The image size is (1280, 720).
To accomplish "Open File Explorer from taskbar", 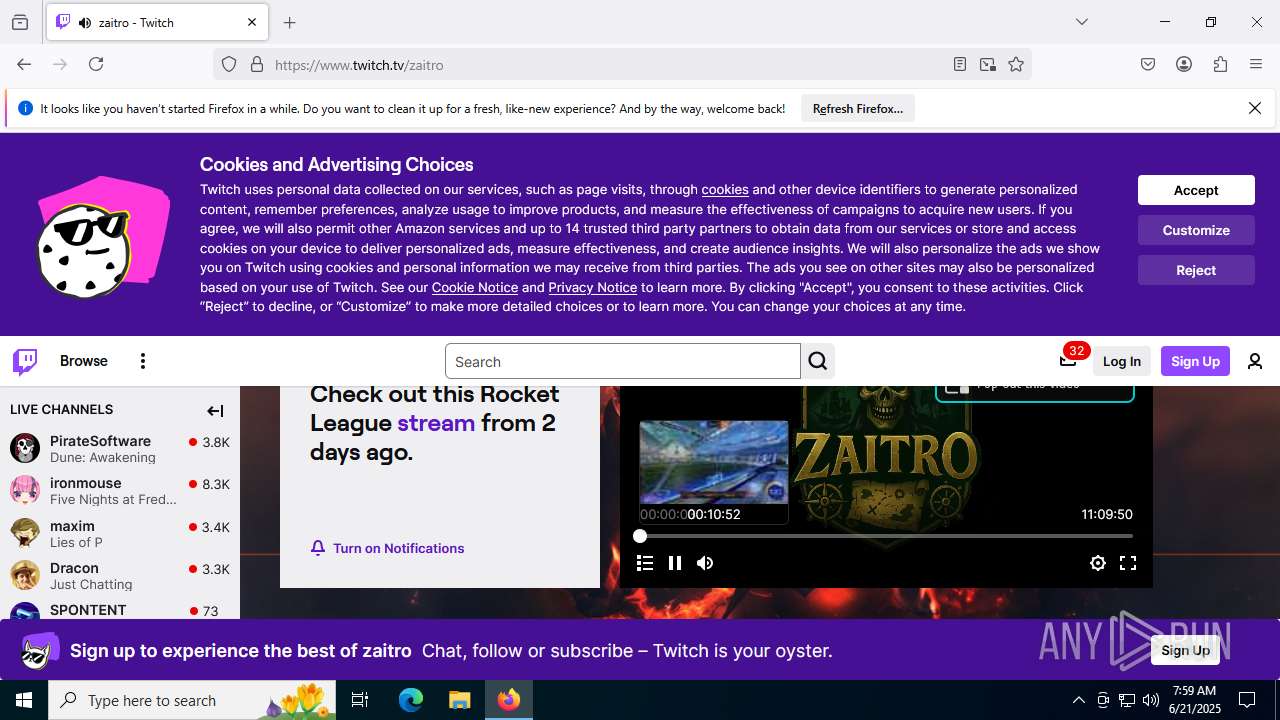I will pyautogui.click(x=459, y=700).
